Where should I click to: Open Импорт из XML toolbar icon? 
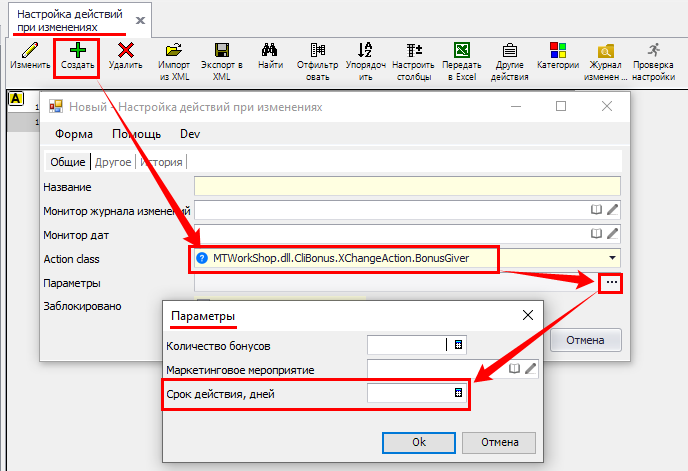(x=174, y=49)
